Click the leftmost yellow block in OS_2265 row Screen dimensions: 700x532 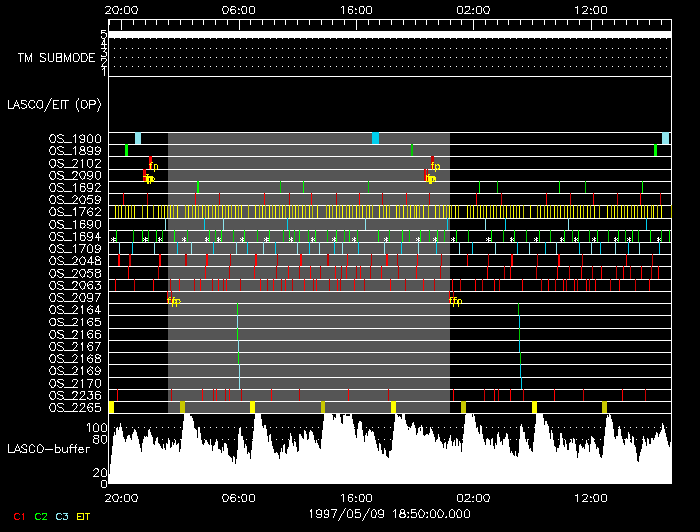(112, 407)
